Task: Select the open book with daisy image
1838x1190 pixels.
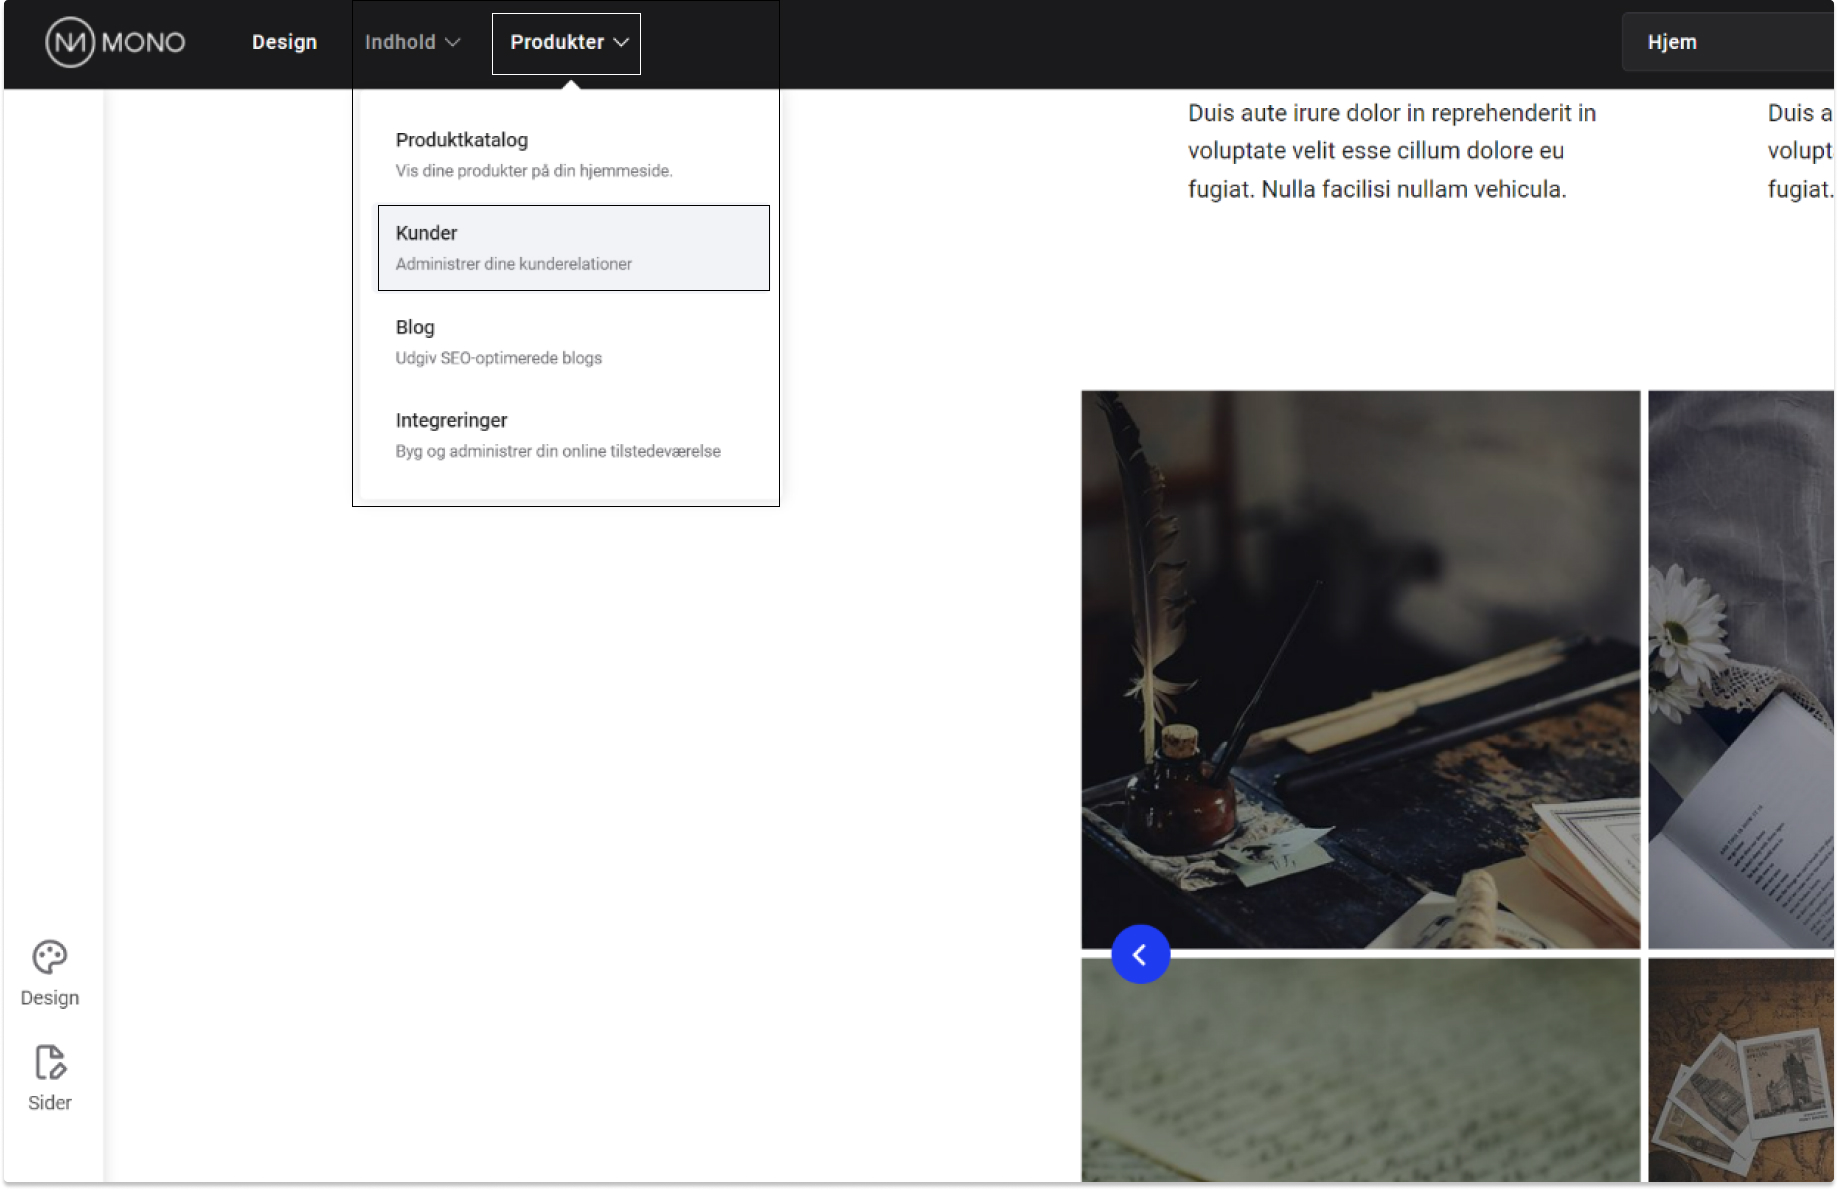Action: (x=1740, y=669)
